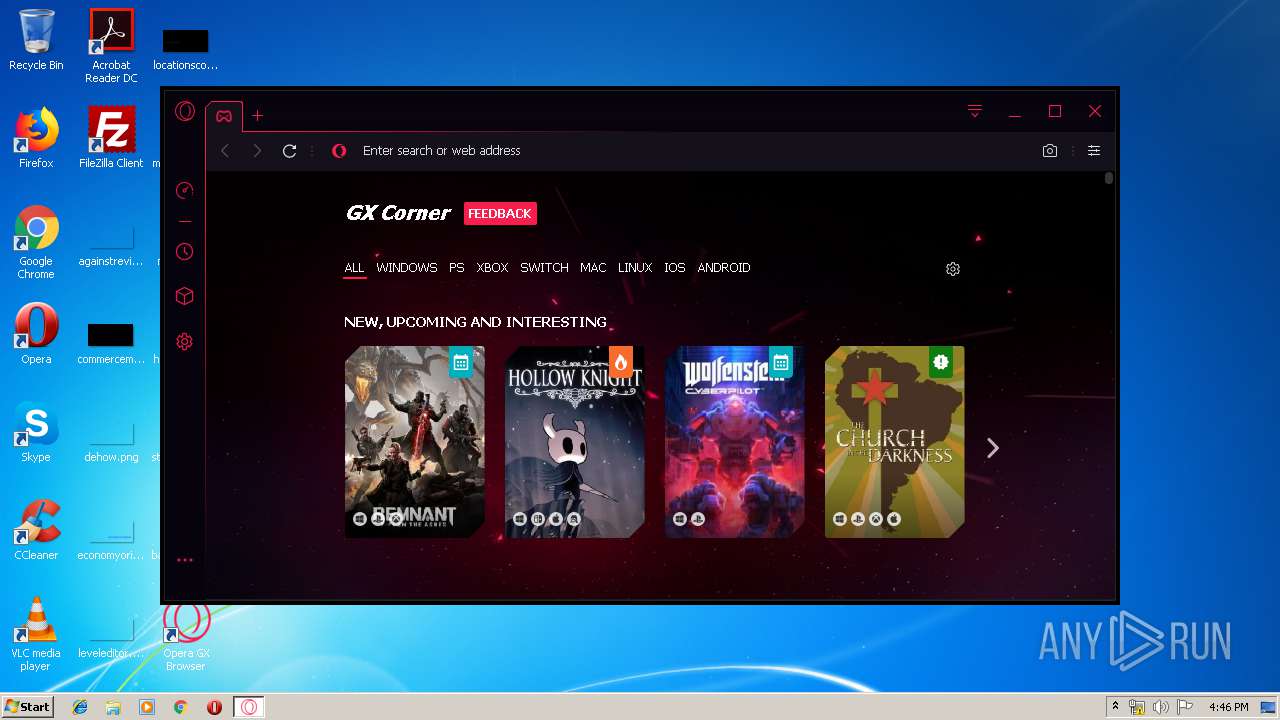Select the VLC media player desktop icon
The width and height of the screenshot is (1280, 720).
(36, 634)
